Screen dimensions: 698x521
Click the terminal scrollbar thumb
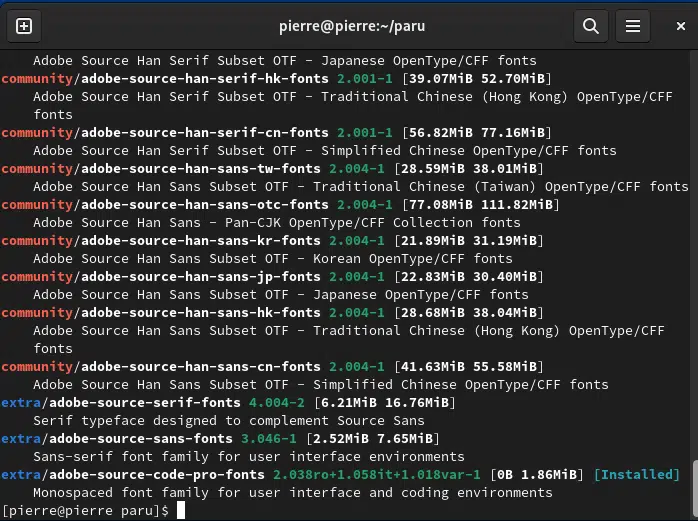pos(694,488)
